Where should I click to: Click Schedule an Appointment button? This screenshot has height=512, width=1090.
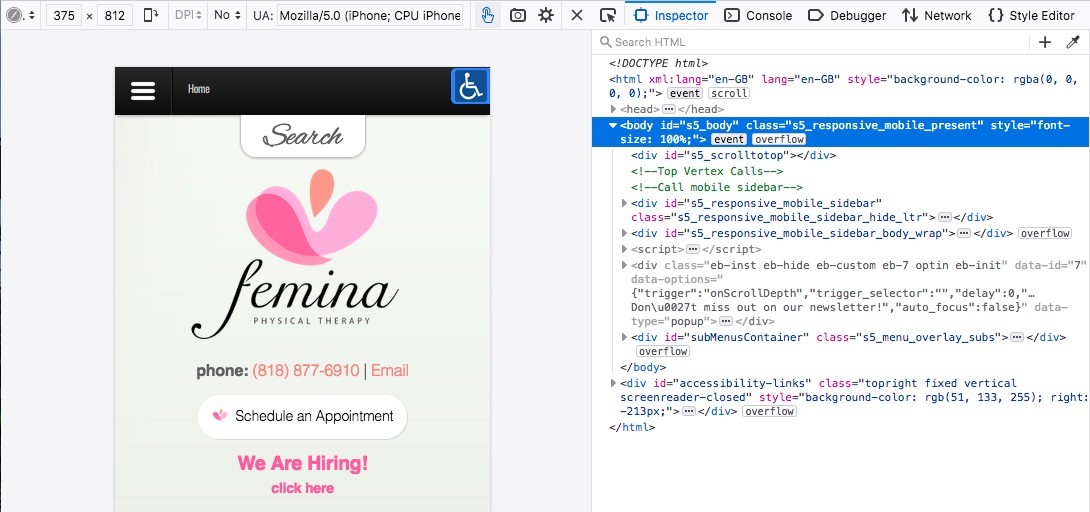pyautogui.click(x=302, y=416)
